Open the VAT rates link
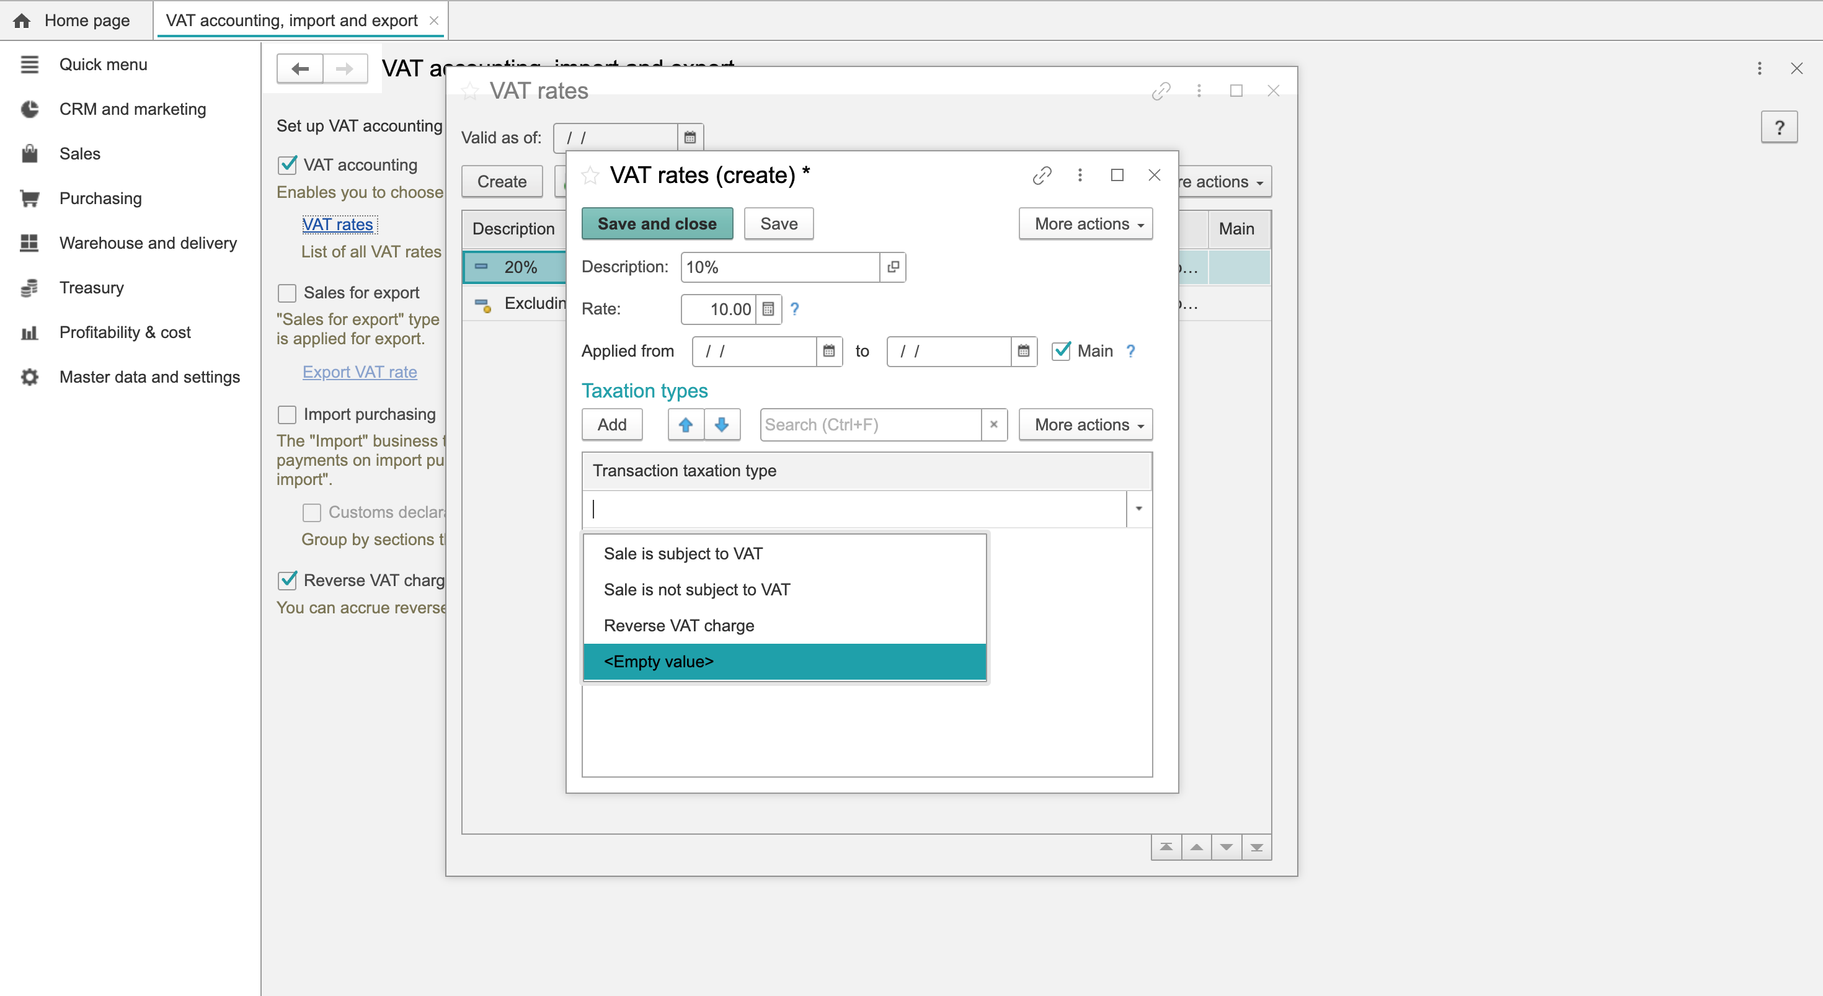The image size is (1823, 996). 338,224
